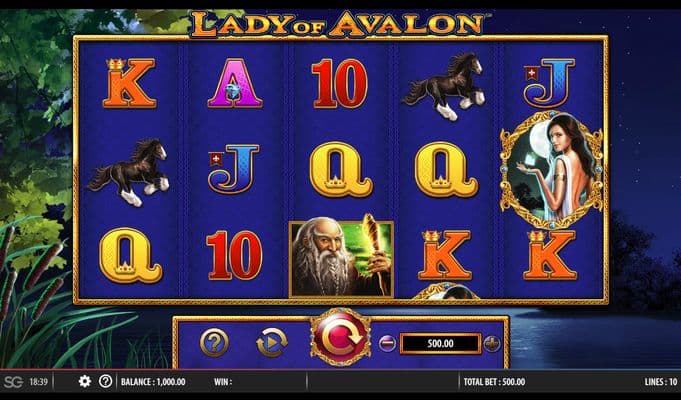Click the Lines 10 indicator
The height and width of the screenshot is (400, 681).
661,382
